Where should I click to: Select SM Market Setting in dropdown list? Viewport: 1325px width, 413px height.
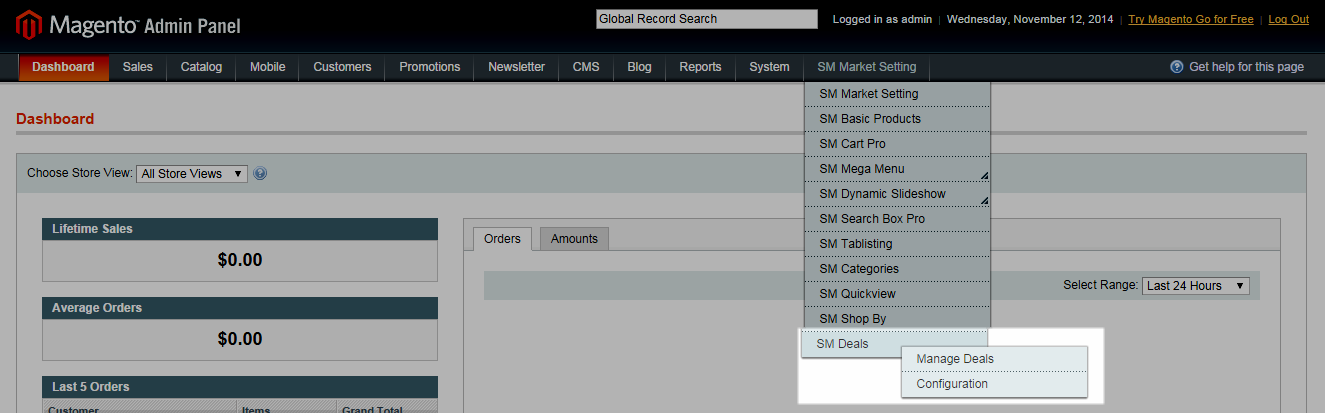click(897, 94)
